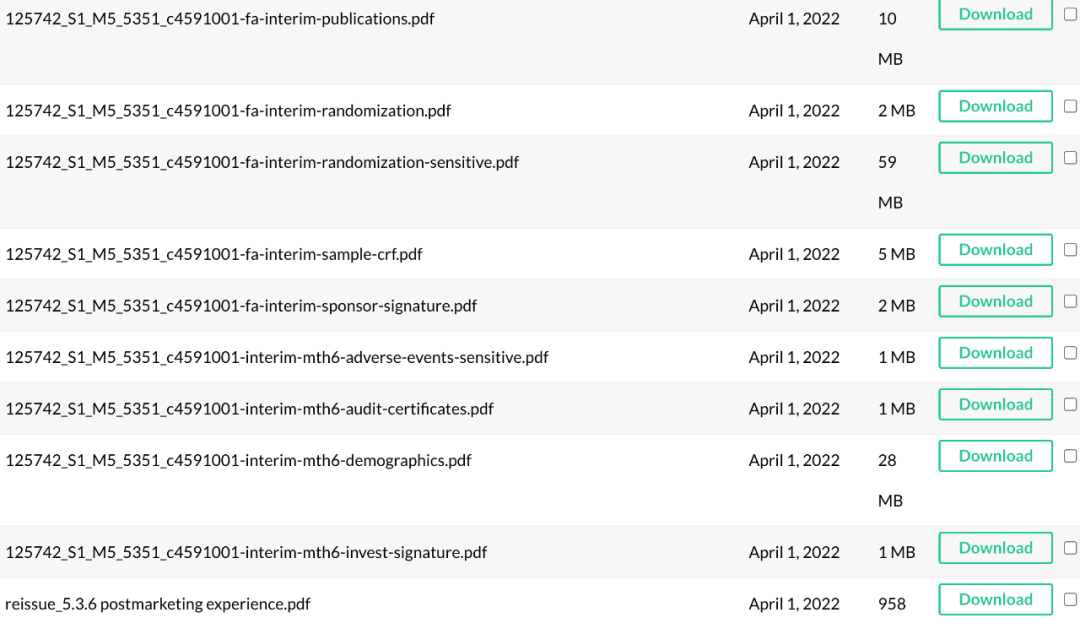
Task: Select the audit-certificates file checkbox
Action: [1070, 405]
